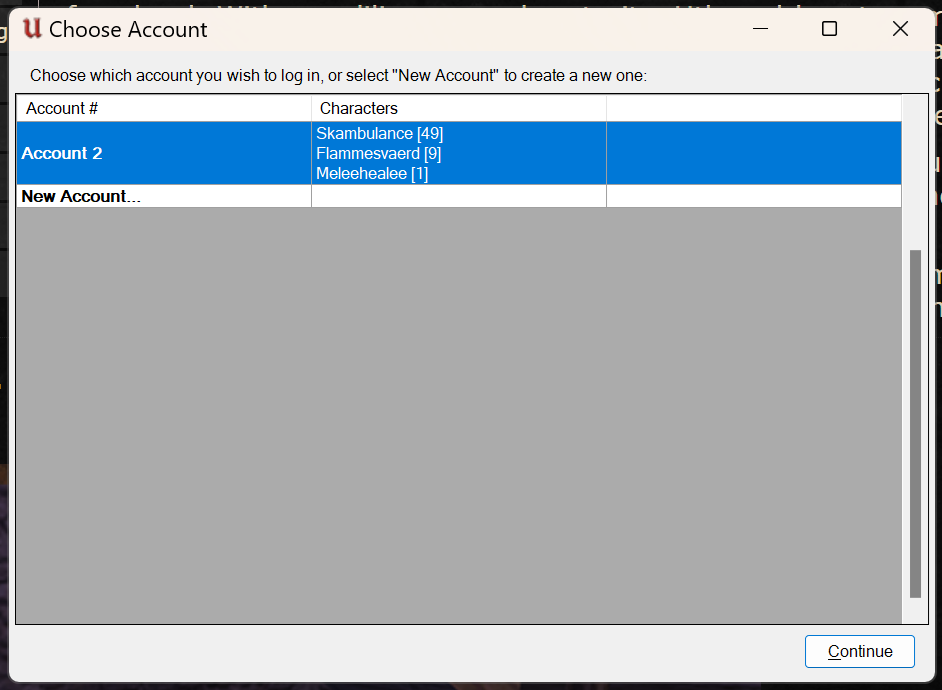Screen dimensions: 942x690
Task: Click the Choose Account title bar text
Action: pyautogui.click(x=128, y=29)
